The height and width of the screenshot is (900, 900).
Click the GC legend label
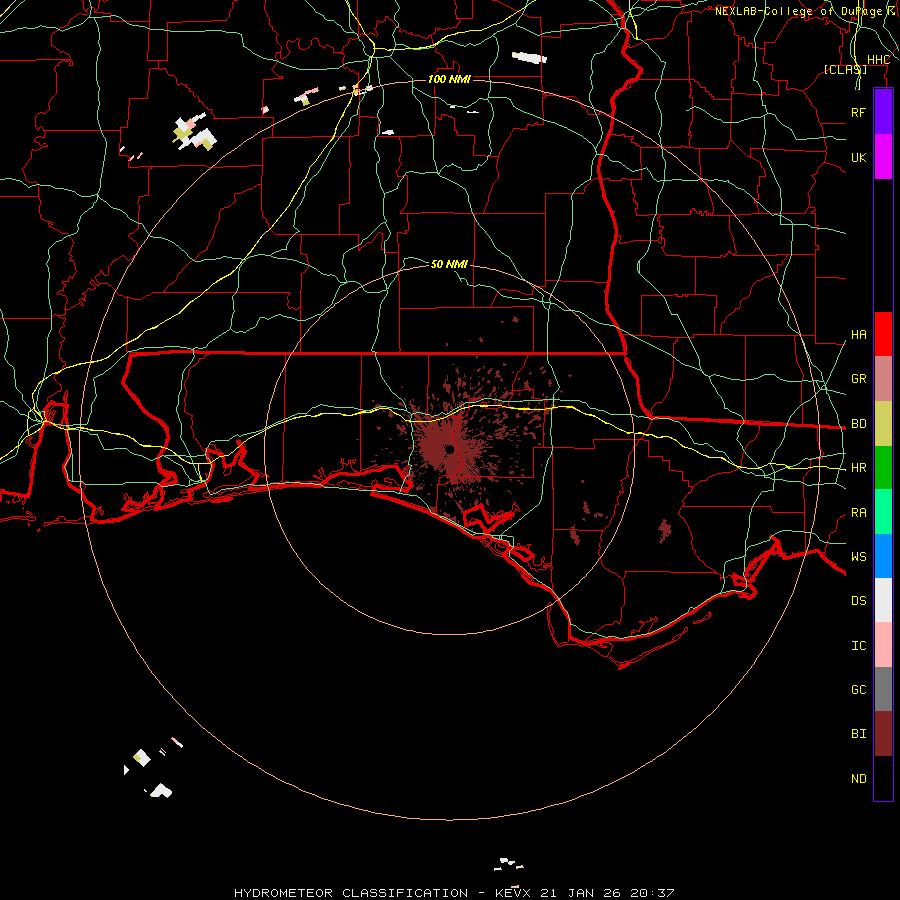(858, 689)
